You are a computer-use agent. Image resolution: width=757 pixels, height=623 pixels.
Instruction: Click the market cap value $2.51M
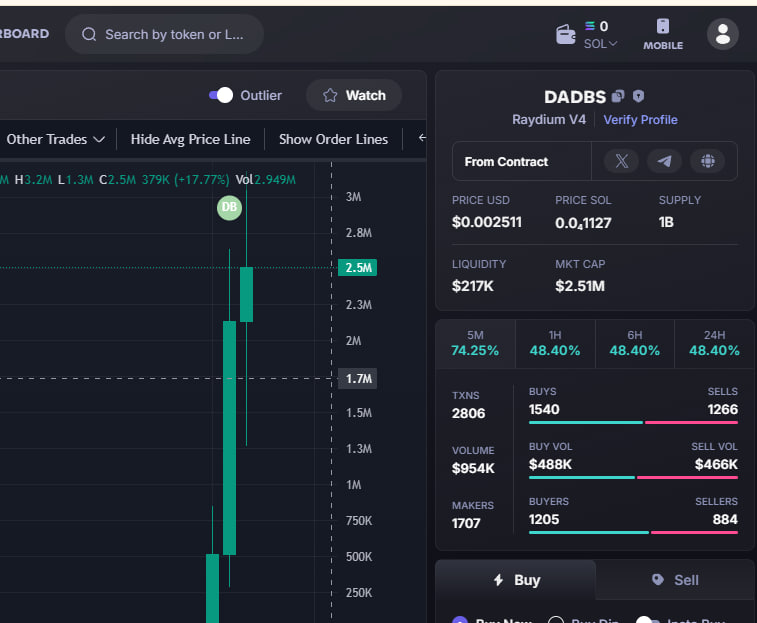click(x=579, y=286)
